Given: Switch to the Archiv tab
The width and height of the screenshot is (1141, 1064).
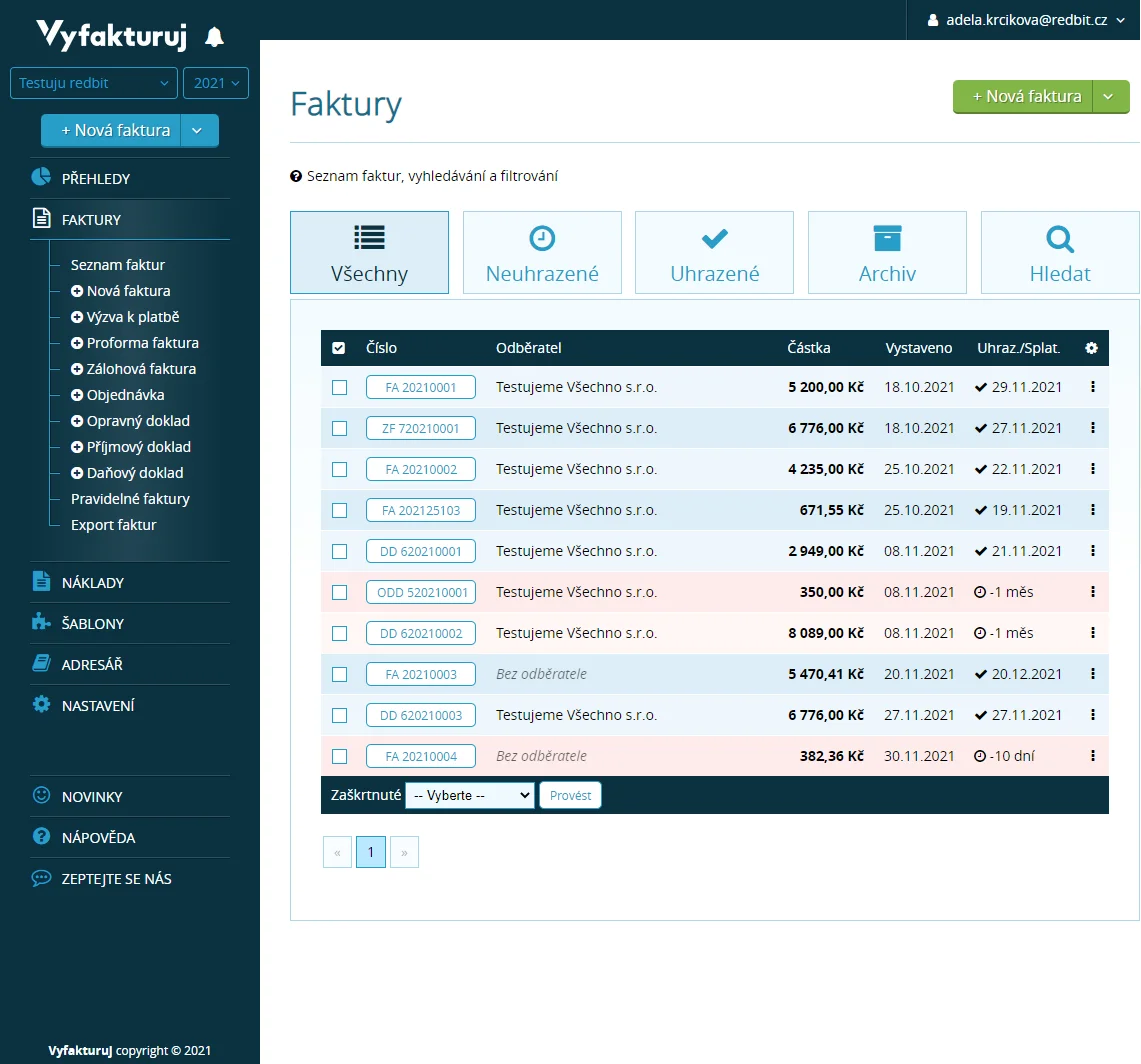Looking at the screenshot, I should [887, 252].
